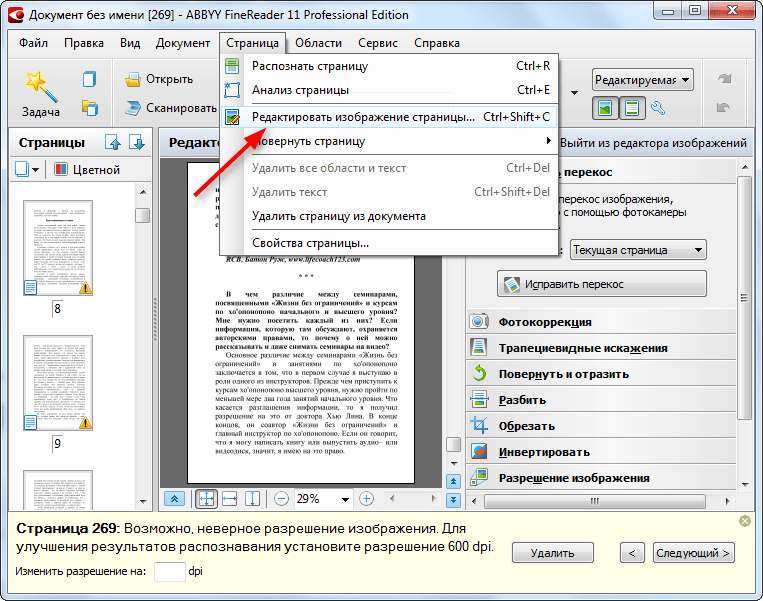Toggle the text window view button

pos(631,108)
